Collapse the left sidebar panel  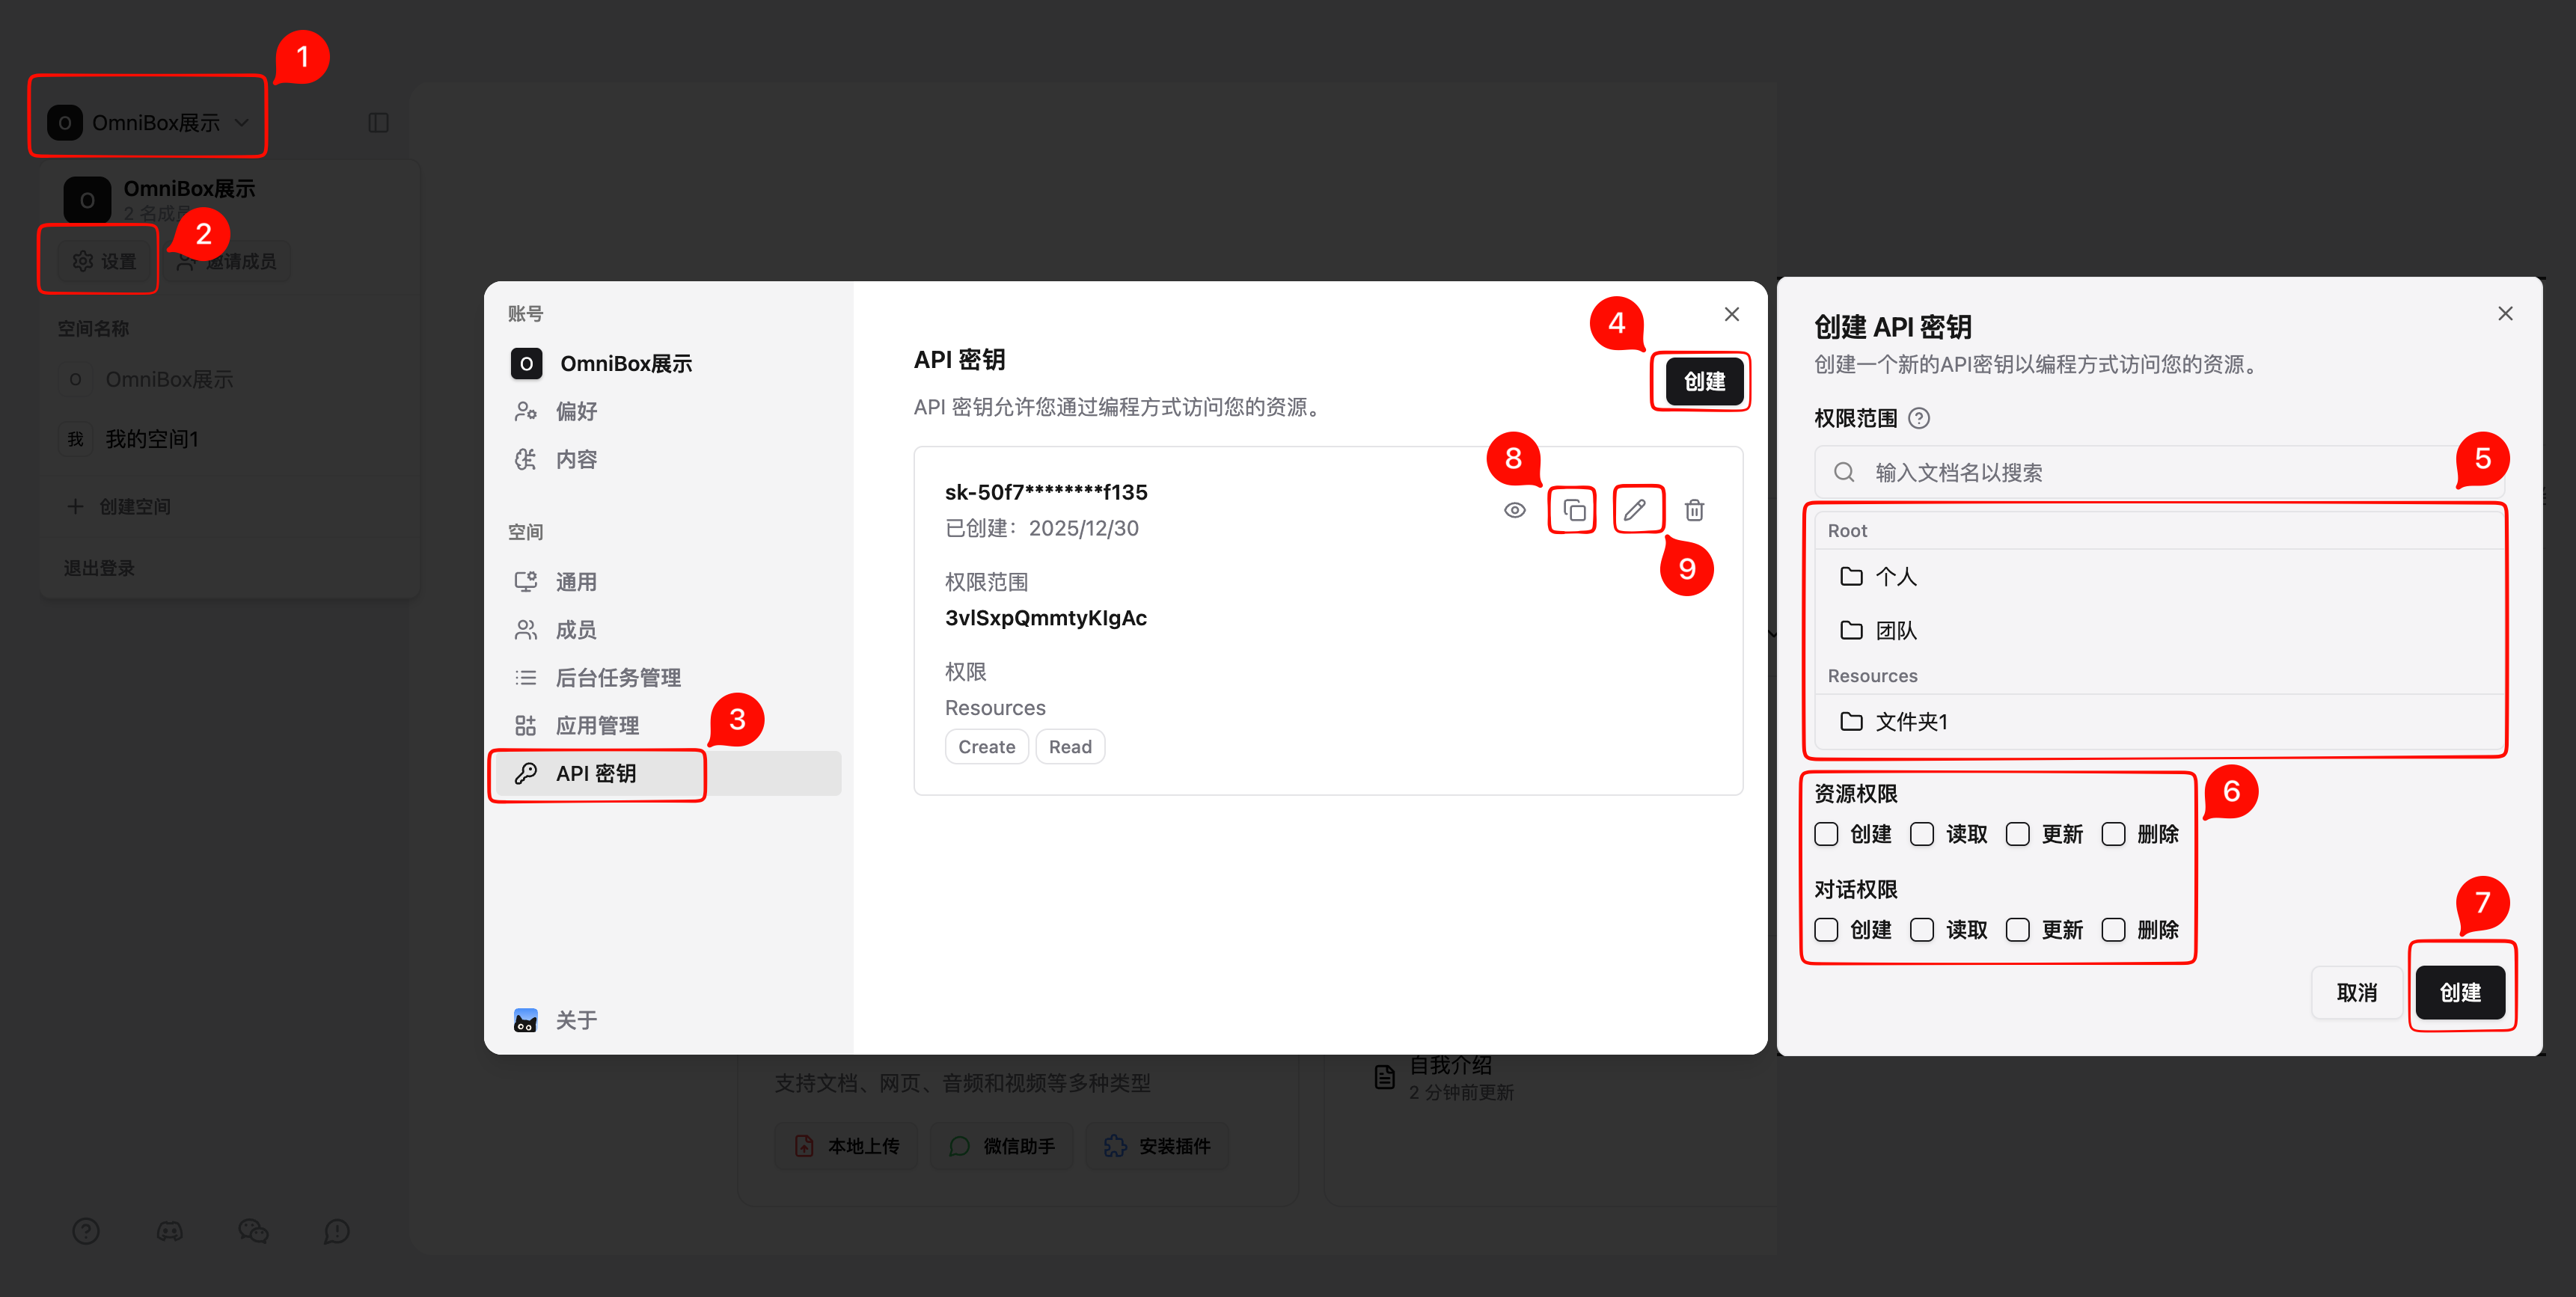(378, 122)
